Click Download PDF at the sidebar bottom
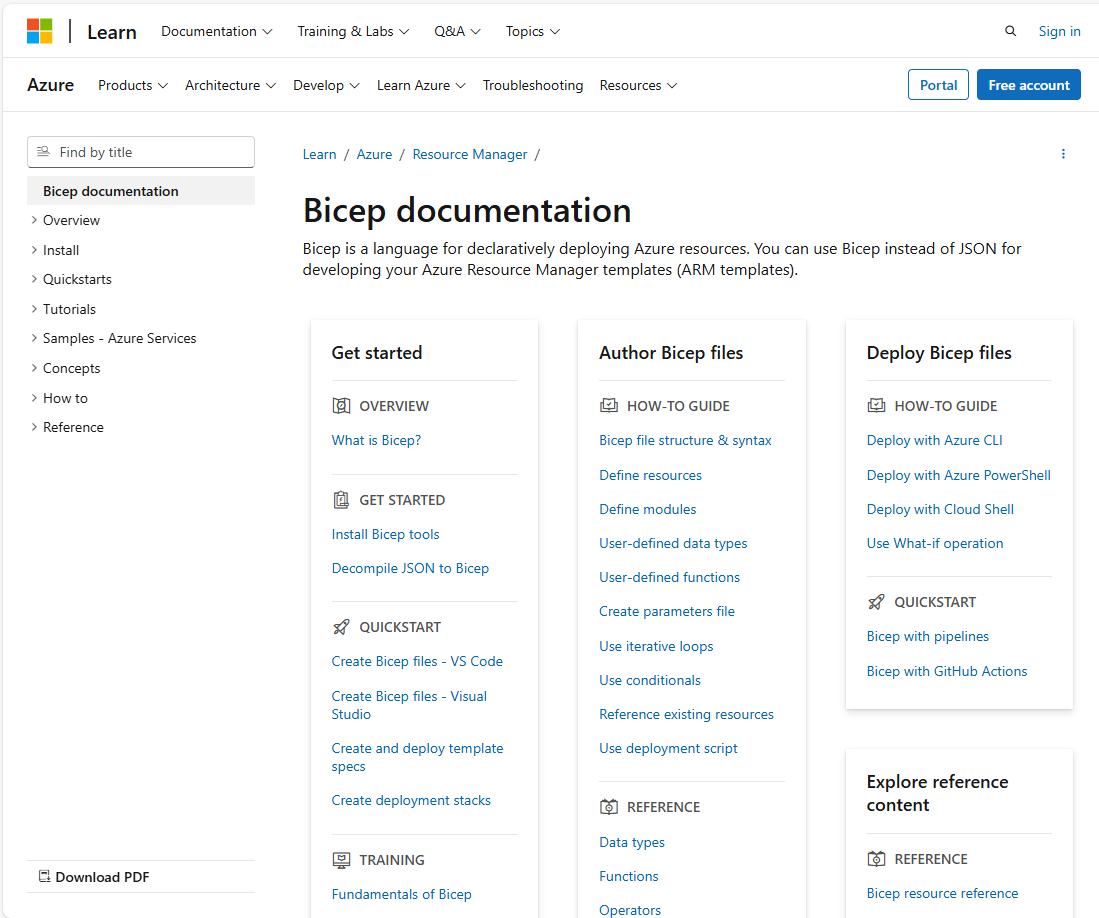Screen dimensions: 1099x918 pyautogui.click(x=93, y=877)
